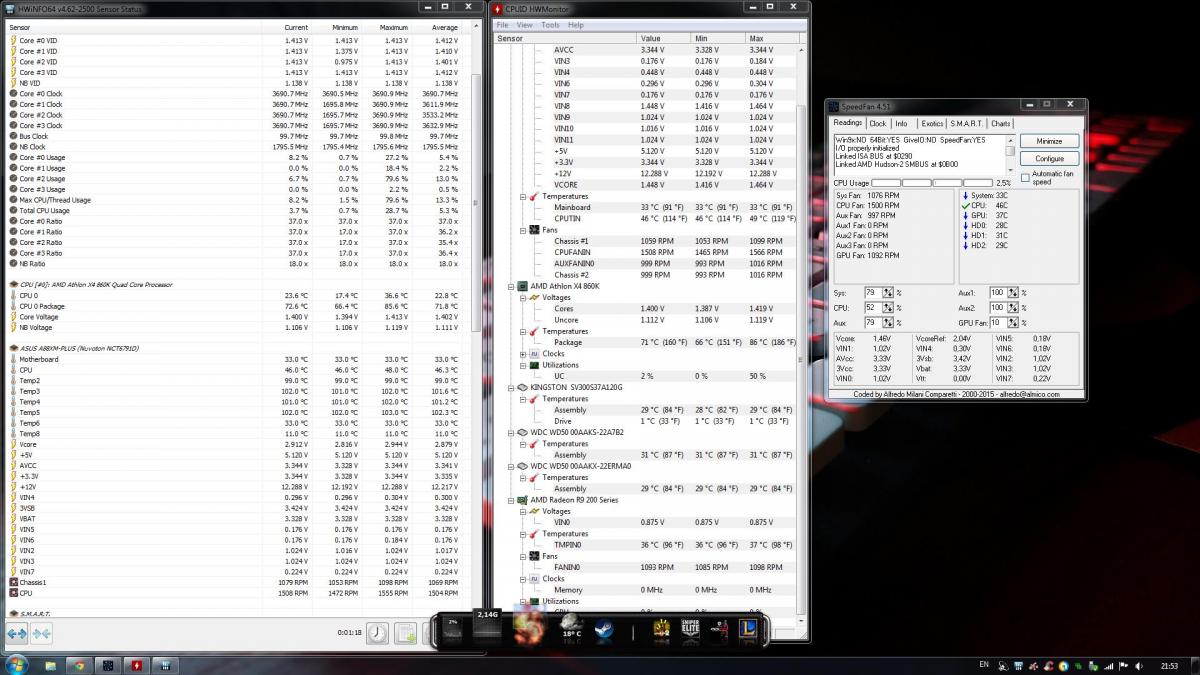Launch Sniper Elite from the dock
Viewport: 1200px width, 675px height.
690,629
